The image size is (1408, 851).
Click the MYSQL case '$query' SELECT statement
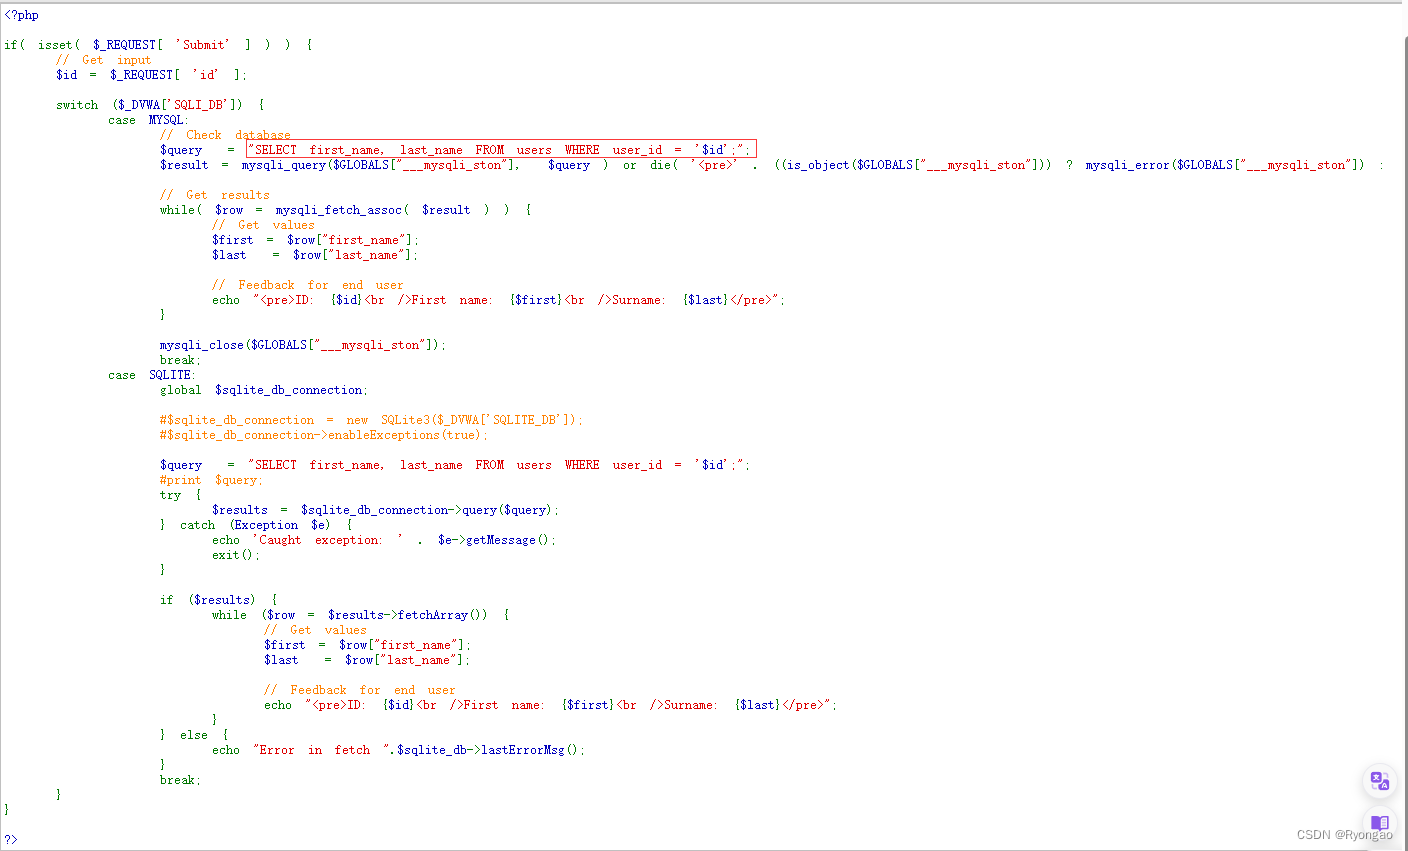pos(455,150)
